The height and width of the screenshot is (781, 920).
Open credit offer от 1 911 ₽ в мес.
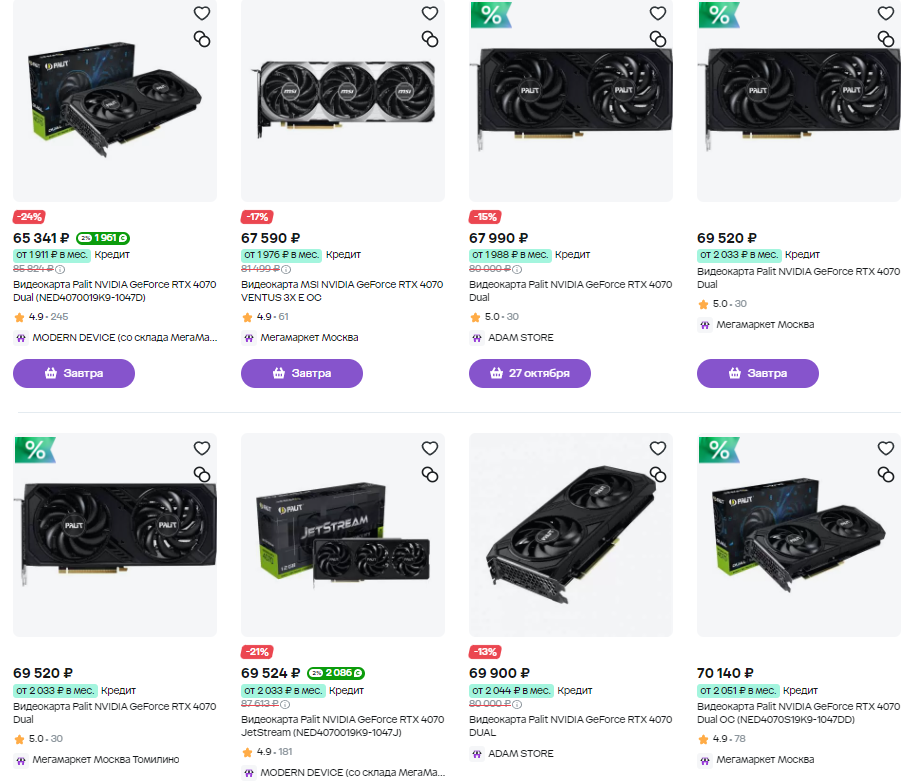(x=52, y=255)
